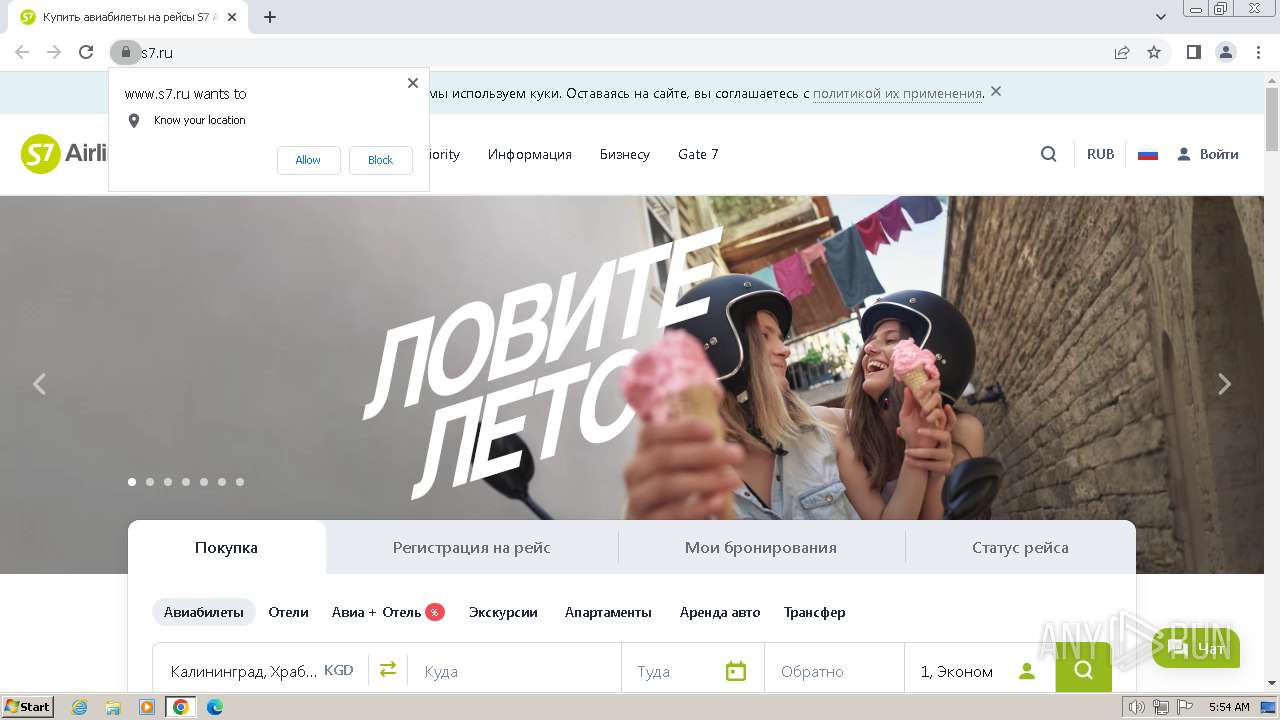Expand the tab search chevron
This screenshot has height=720, width=1280.
point(1161,17)
